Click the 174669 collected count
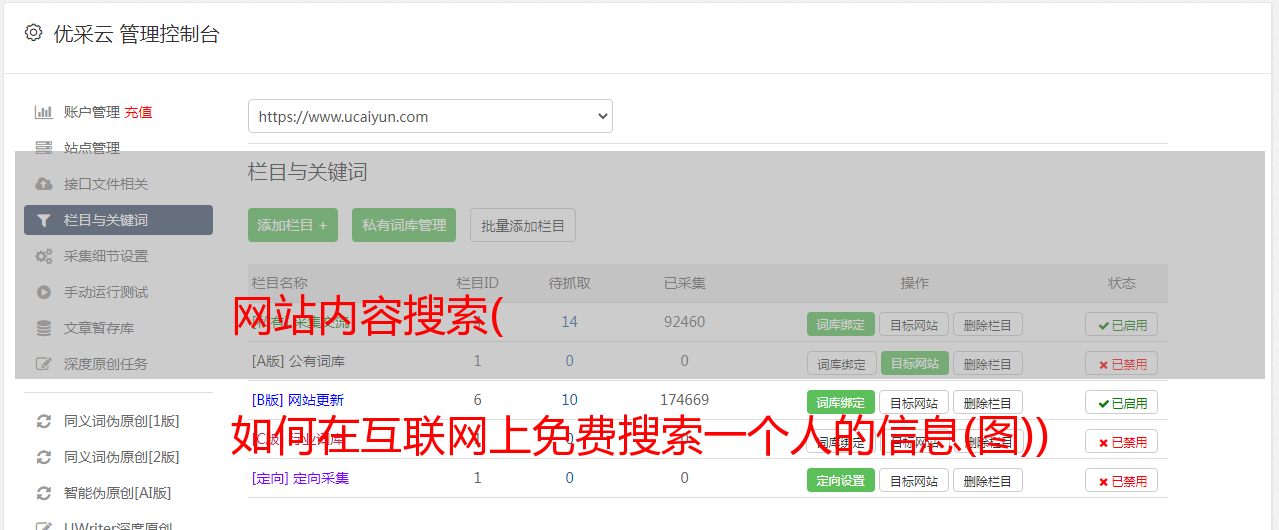 pyautogui.click(x=684, y=400)
